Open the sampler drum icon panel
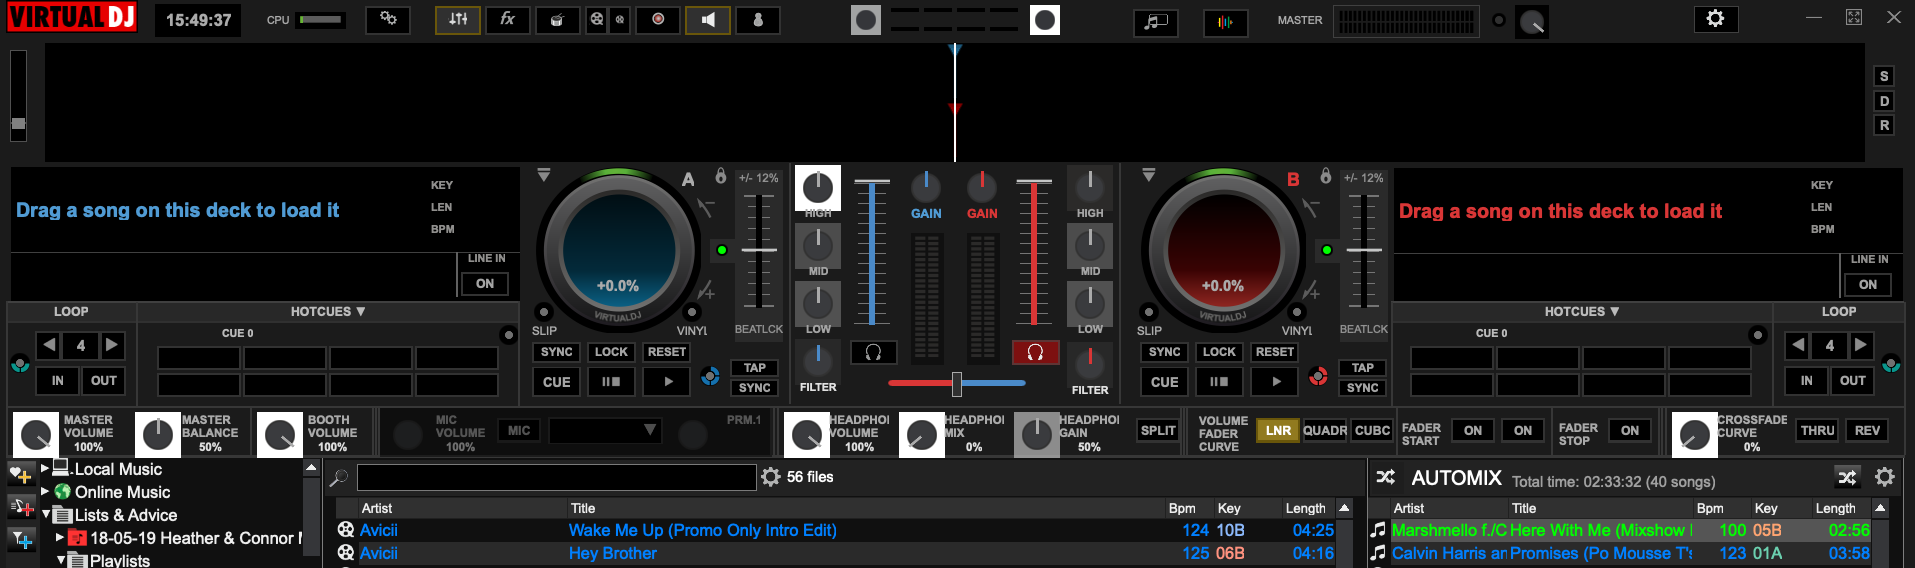Viewport: 1915px width, 568px height. [x=558, y=20]
